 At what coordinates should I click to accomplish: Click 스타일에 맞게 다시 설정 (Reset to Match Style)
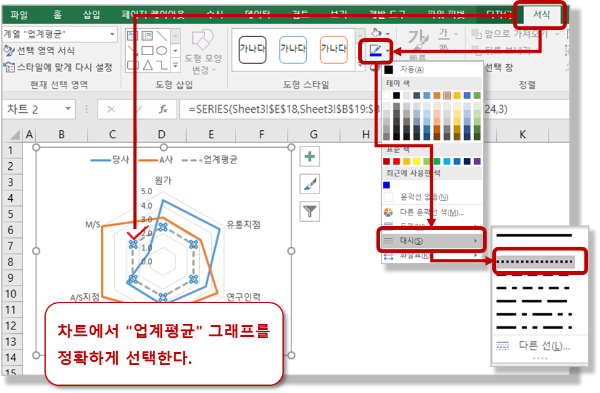pyautogui.click(x=58, y=67)
